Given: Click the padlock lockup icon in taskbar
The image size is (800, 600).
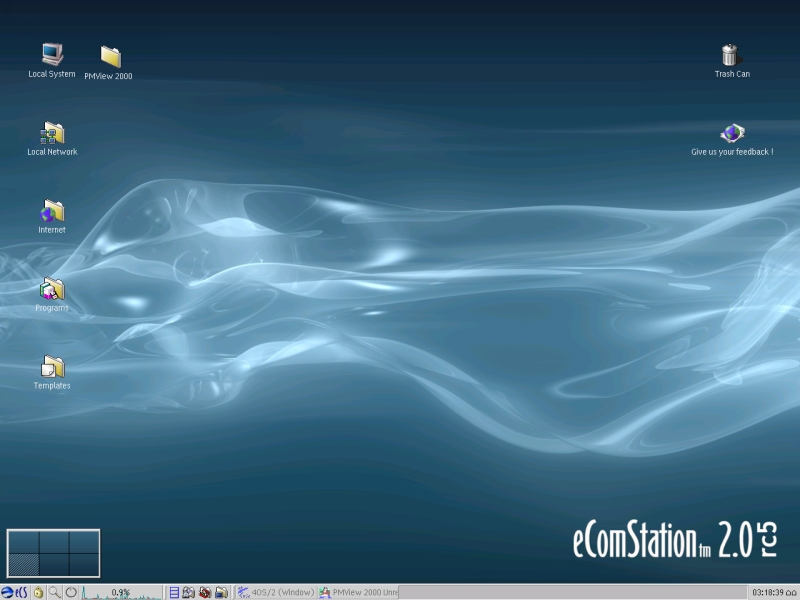Looking at the screenshot, I should click(x=38, y=592).
